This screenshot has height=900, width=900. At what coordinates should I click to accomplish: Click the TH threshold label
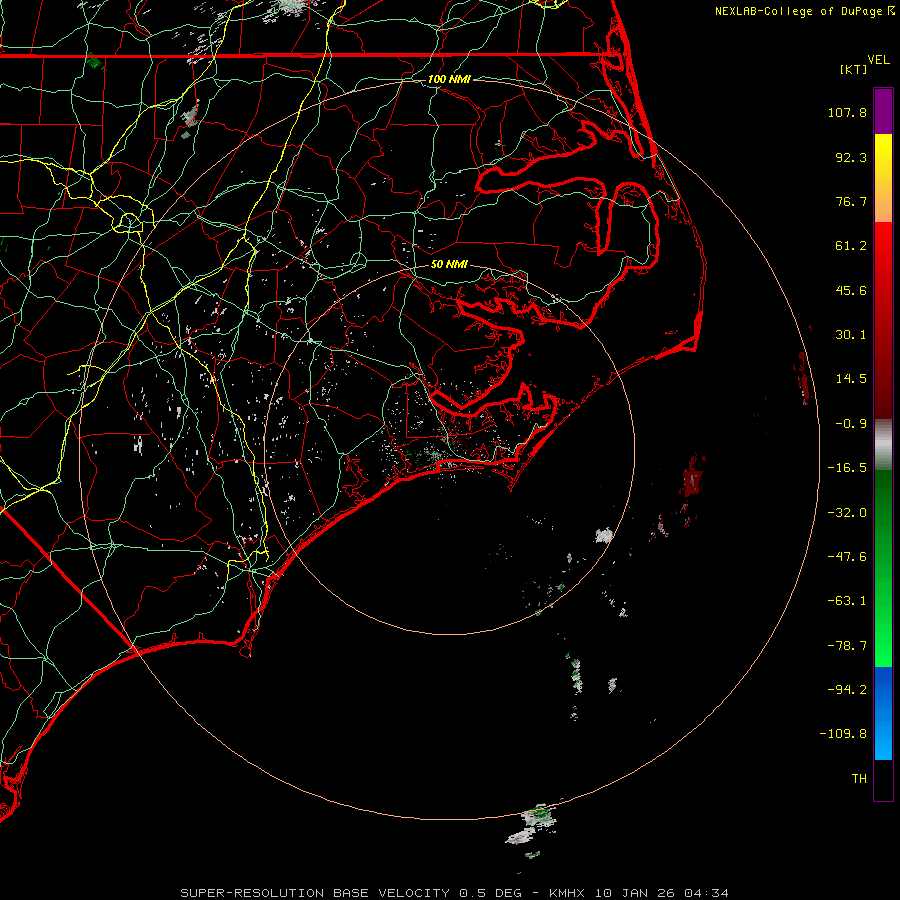tap(859, 779)
